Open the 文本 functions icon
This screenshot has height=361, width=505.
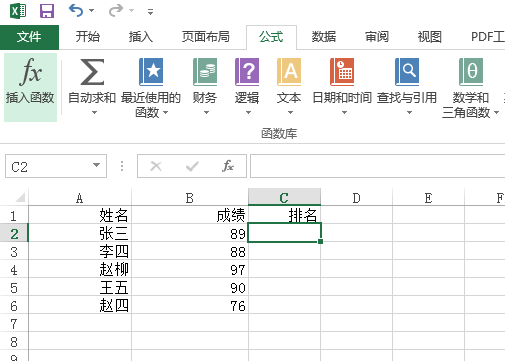coord(289,72)
